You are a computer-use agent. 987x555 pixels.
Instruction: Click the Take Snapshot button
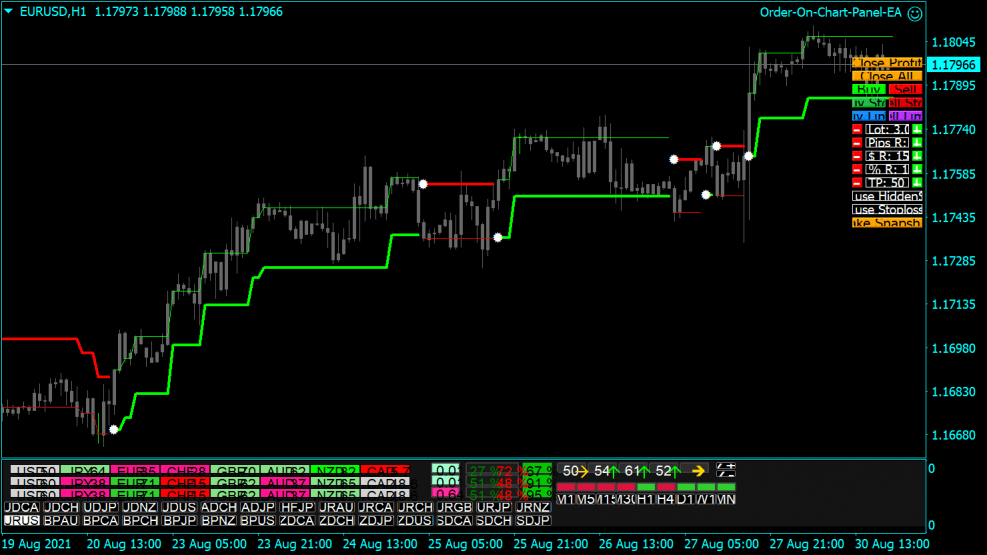[887, 223]
